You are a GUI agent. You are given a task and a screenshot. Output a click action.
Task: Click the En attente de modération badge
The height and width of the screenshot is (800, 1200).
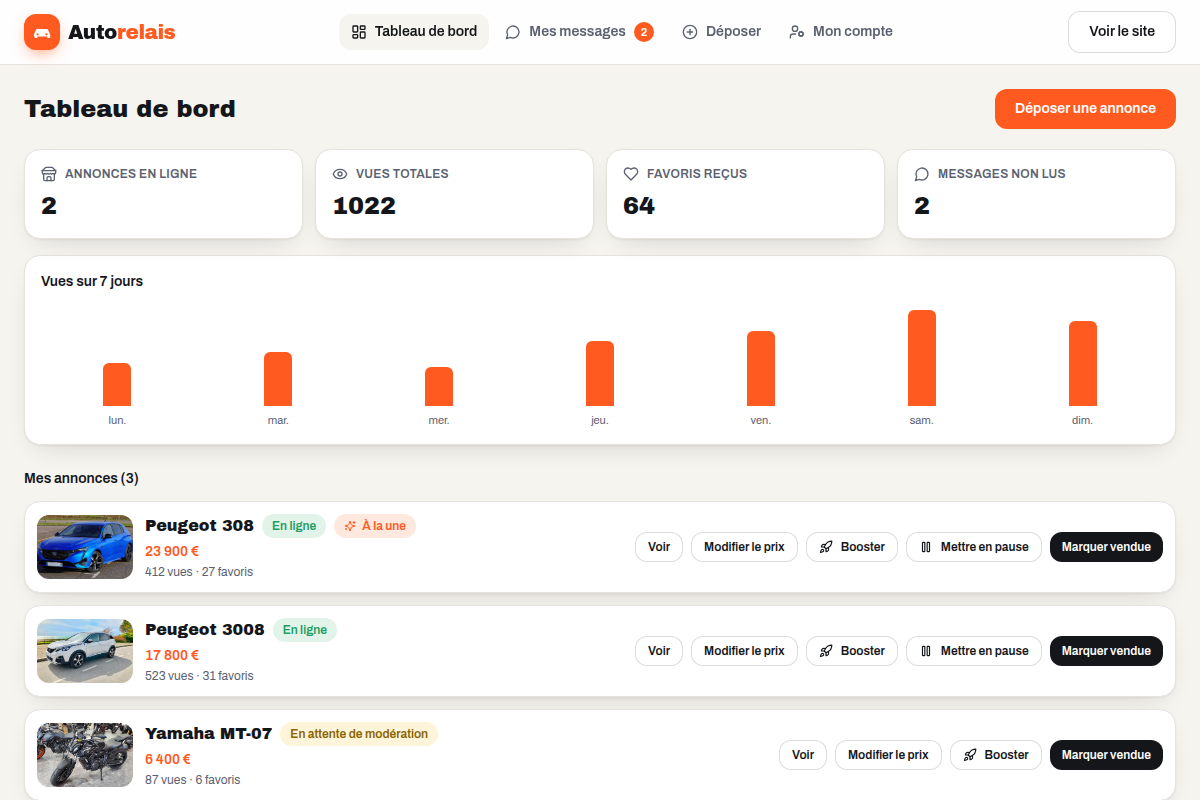[x=359, y=734]
